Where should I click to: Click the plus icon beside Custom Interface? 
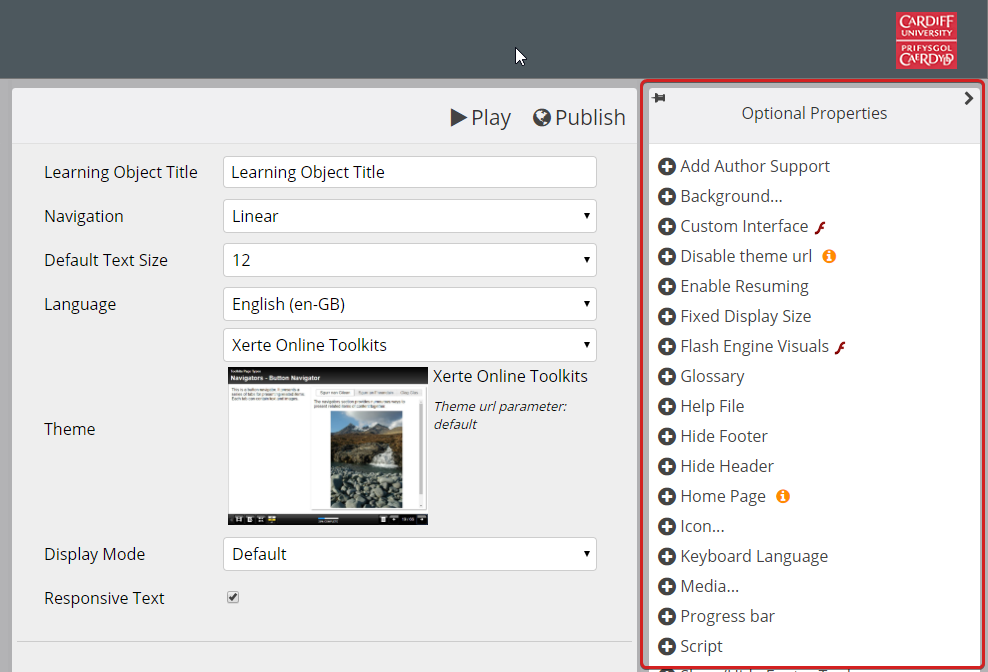[667, 226]
